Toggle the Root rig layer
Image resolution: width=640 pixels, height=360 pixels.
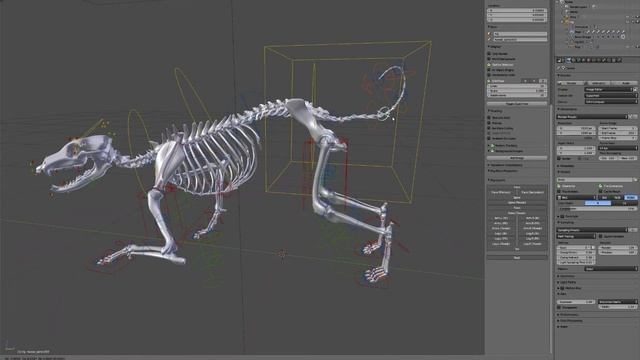click(517, 258)
